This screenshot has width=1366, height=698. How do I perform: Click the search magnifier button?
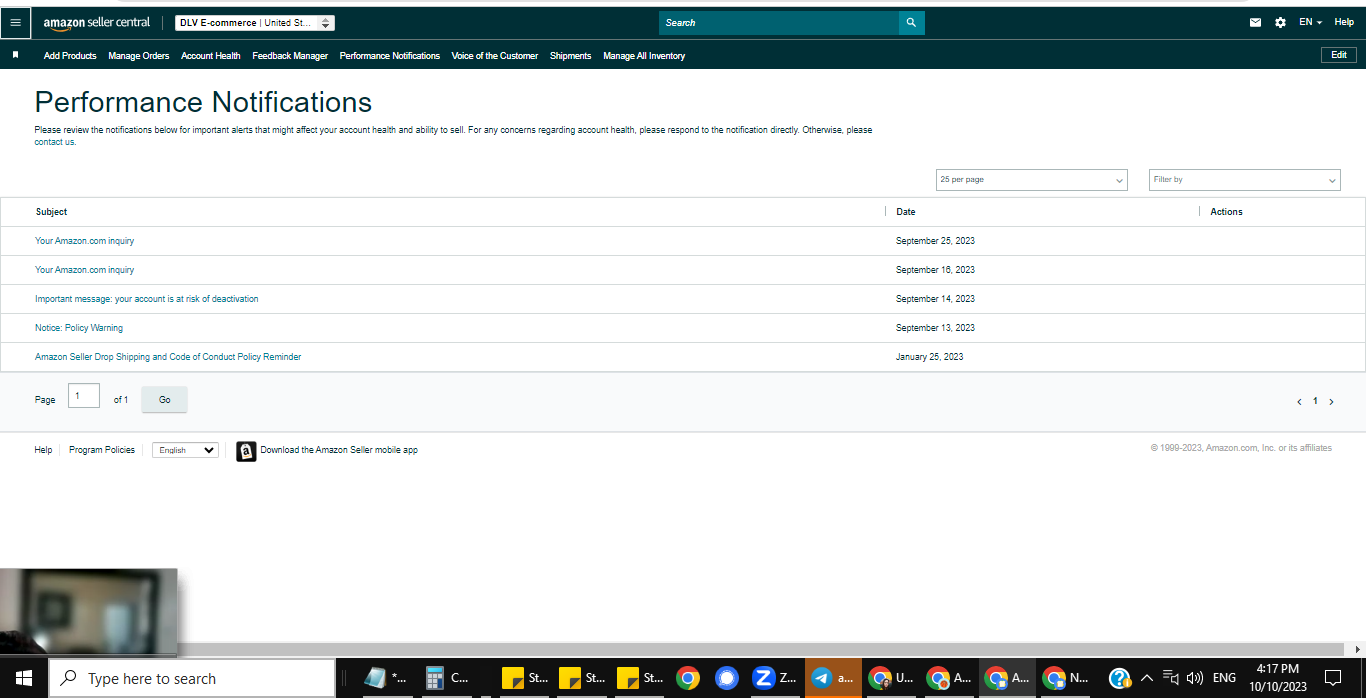coord(911,22)
